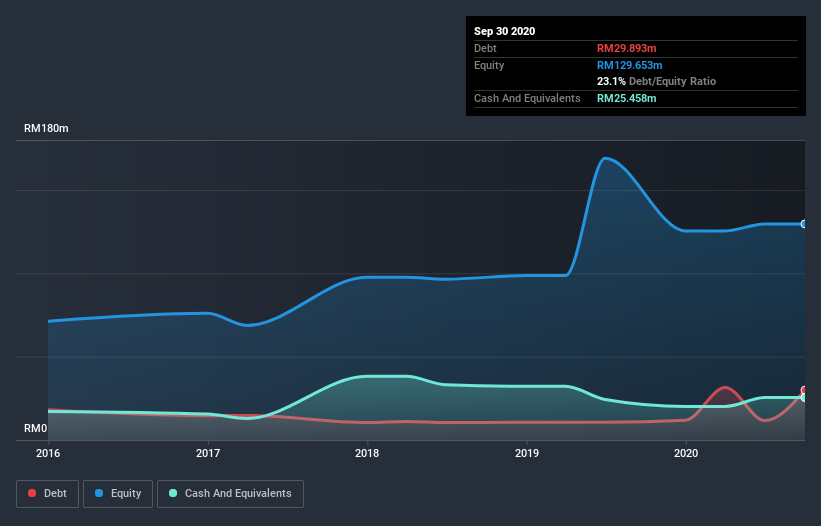Viewport: 821px width, 526px height.
Task: Click the RM129.653m equity value
Action: [x=629, y=65]
